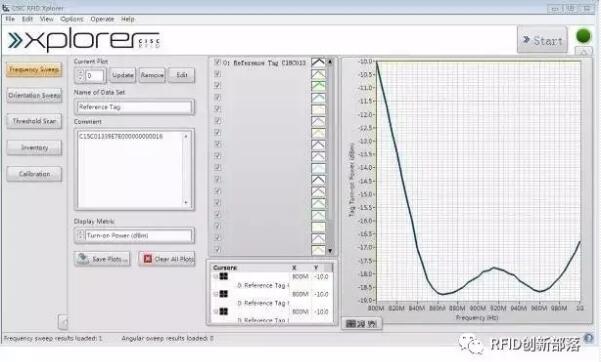Click the help icon in bottom right corner
This screenshot has height=362, width=601.
[589, 338]
